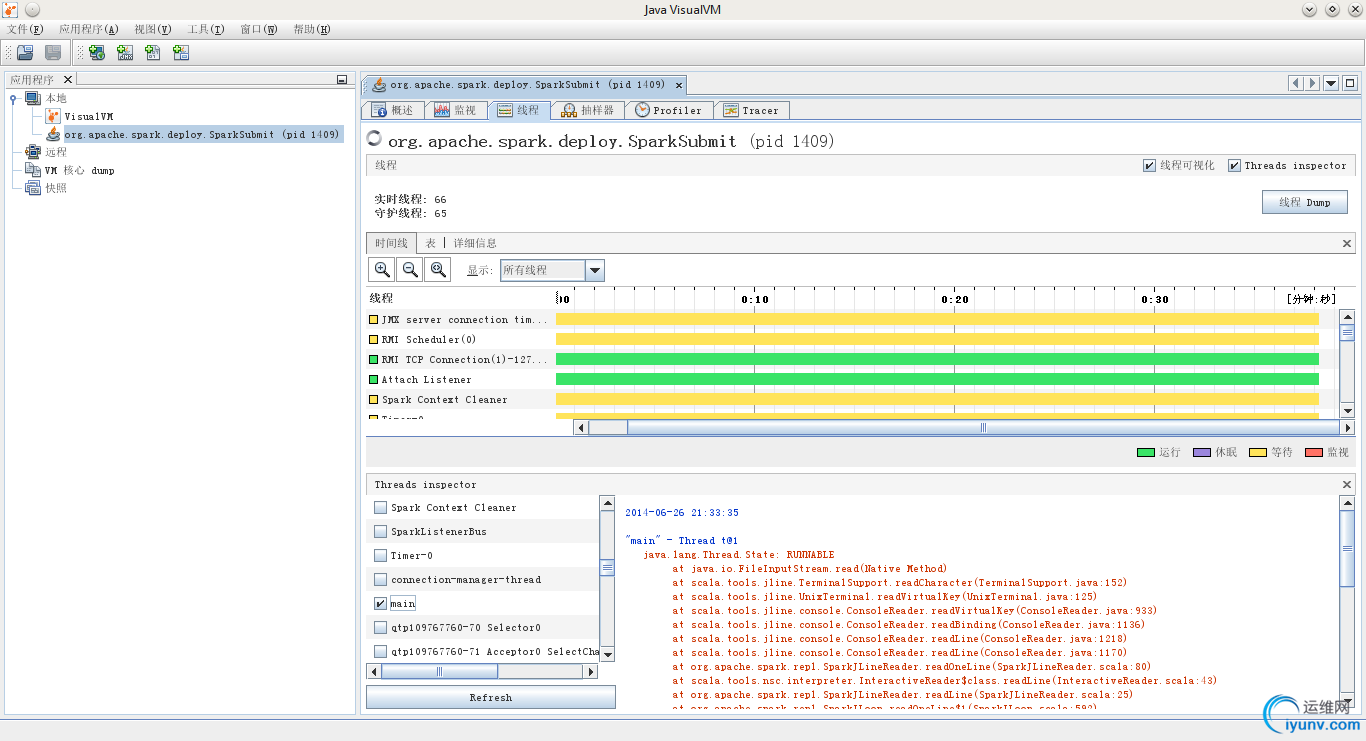Click the green 运行 legend swatch
The image size is (1366, 741).
tap(1146, 453)
